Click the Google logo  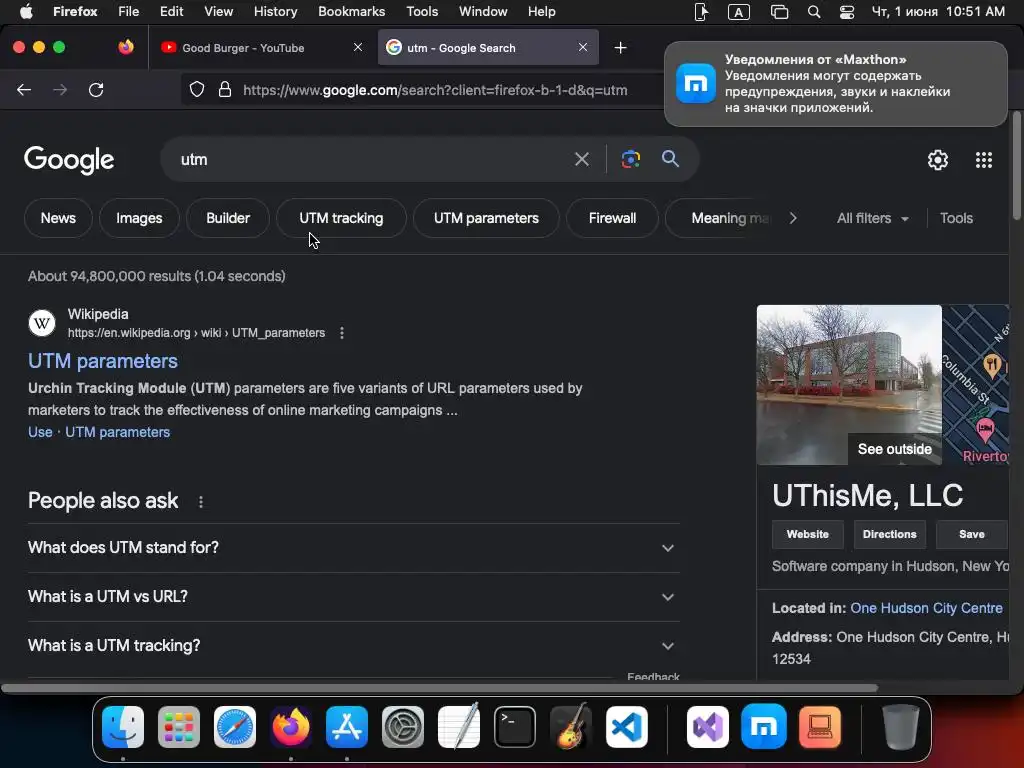[x=69, y=159]
